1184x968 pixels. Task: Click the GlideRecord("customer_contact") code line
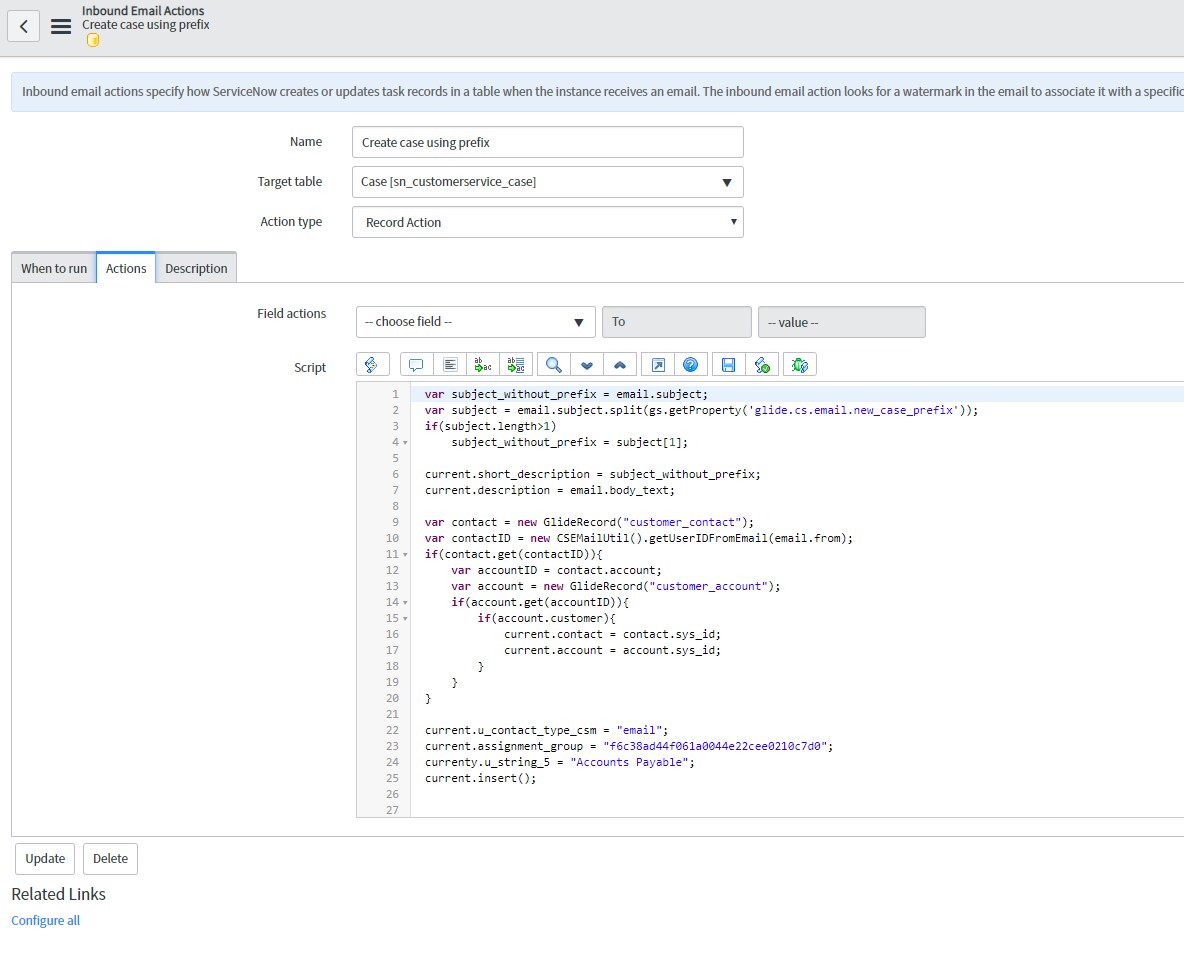pyautogui.click(x=589, y=523)
